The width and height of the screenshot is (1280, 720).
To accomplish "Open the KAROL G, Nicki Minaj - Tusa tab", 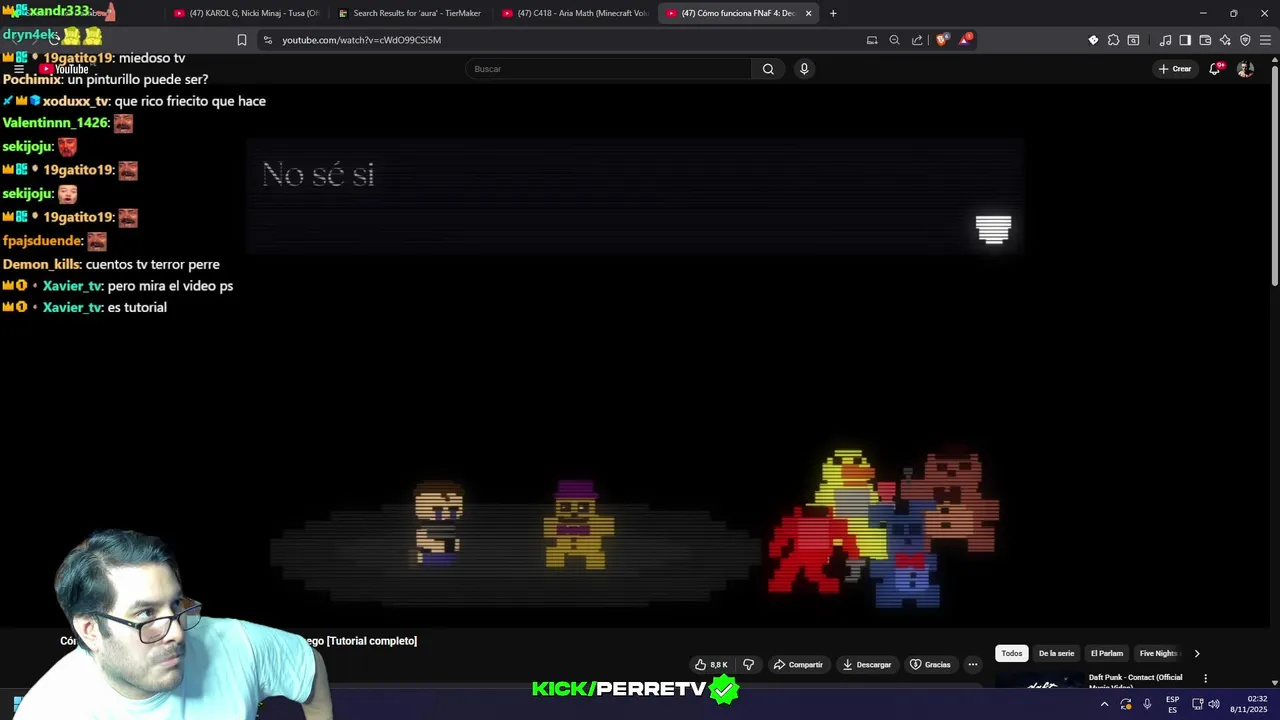I will [245, 13].
